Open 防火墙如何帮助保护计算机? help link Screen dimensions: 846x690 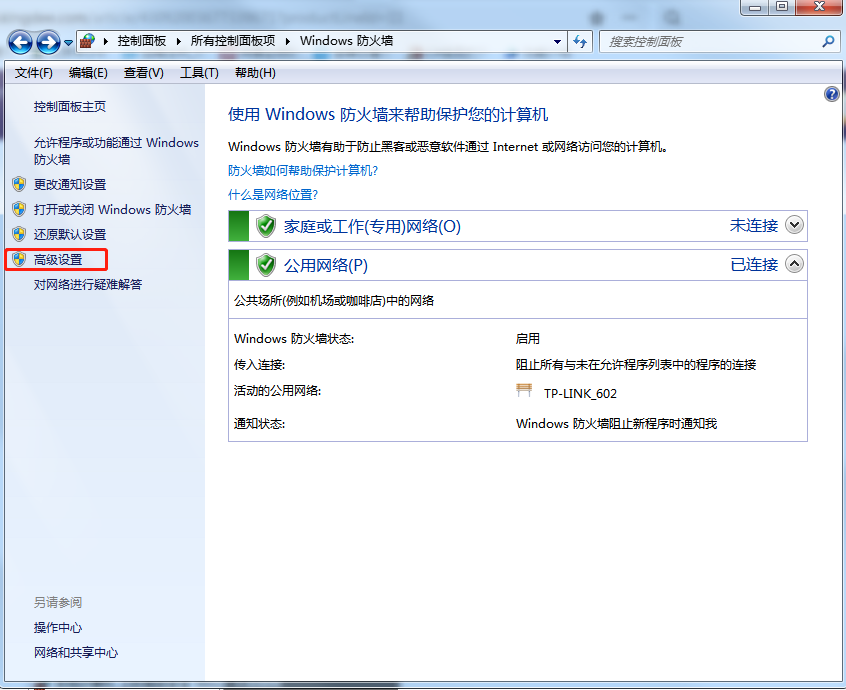[x=303, y=170]
